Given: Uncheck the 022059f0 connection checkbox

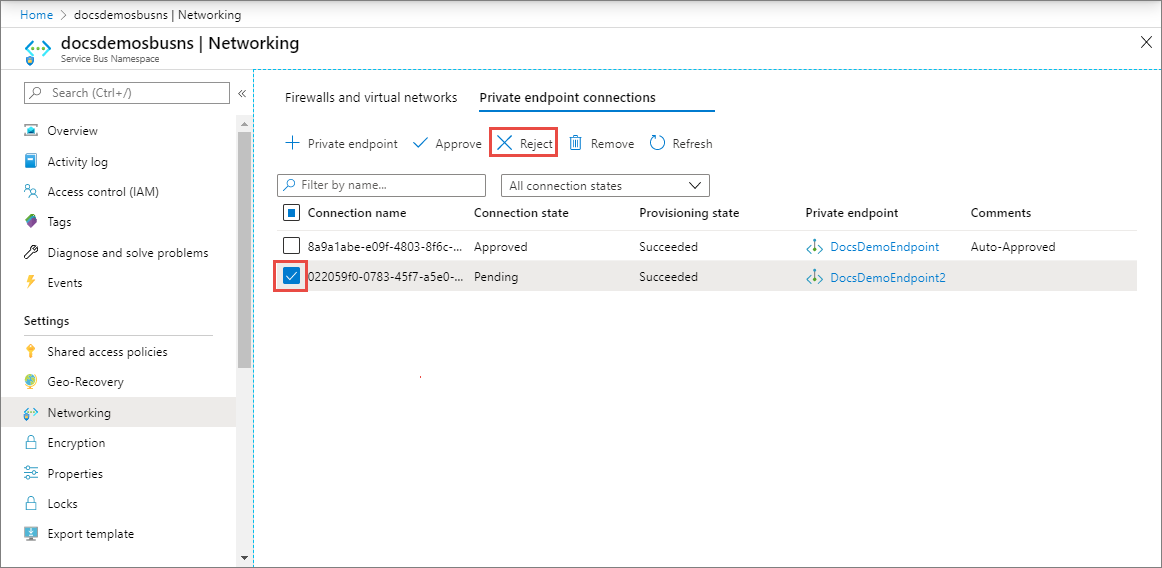Looking at the screenshot, I should tap(292, 277).
